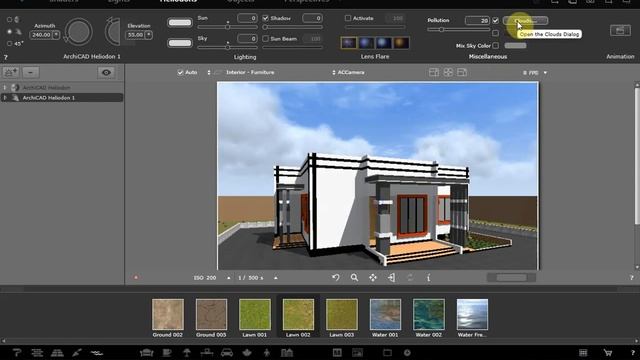Enable the Sun Beam checkbox
Screen dimensions: 640x360
tap(266, 39)
